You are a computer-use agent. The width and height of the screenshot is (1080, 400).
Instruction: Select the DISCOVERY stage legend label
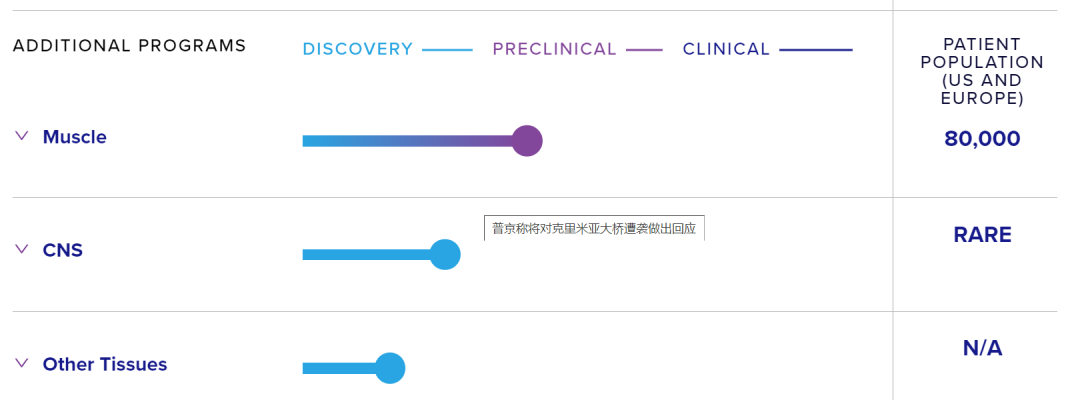click(x=357, y=49)
